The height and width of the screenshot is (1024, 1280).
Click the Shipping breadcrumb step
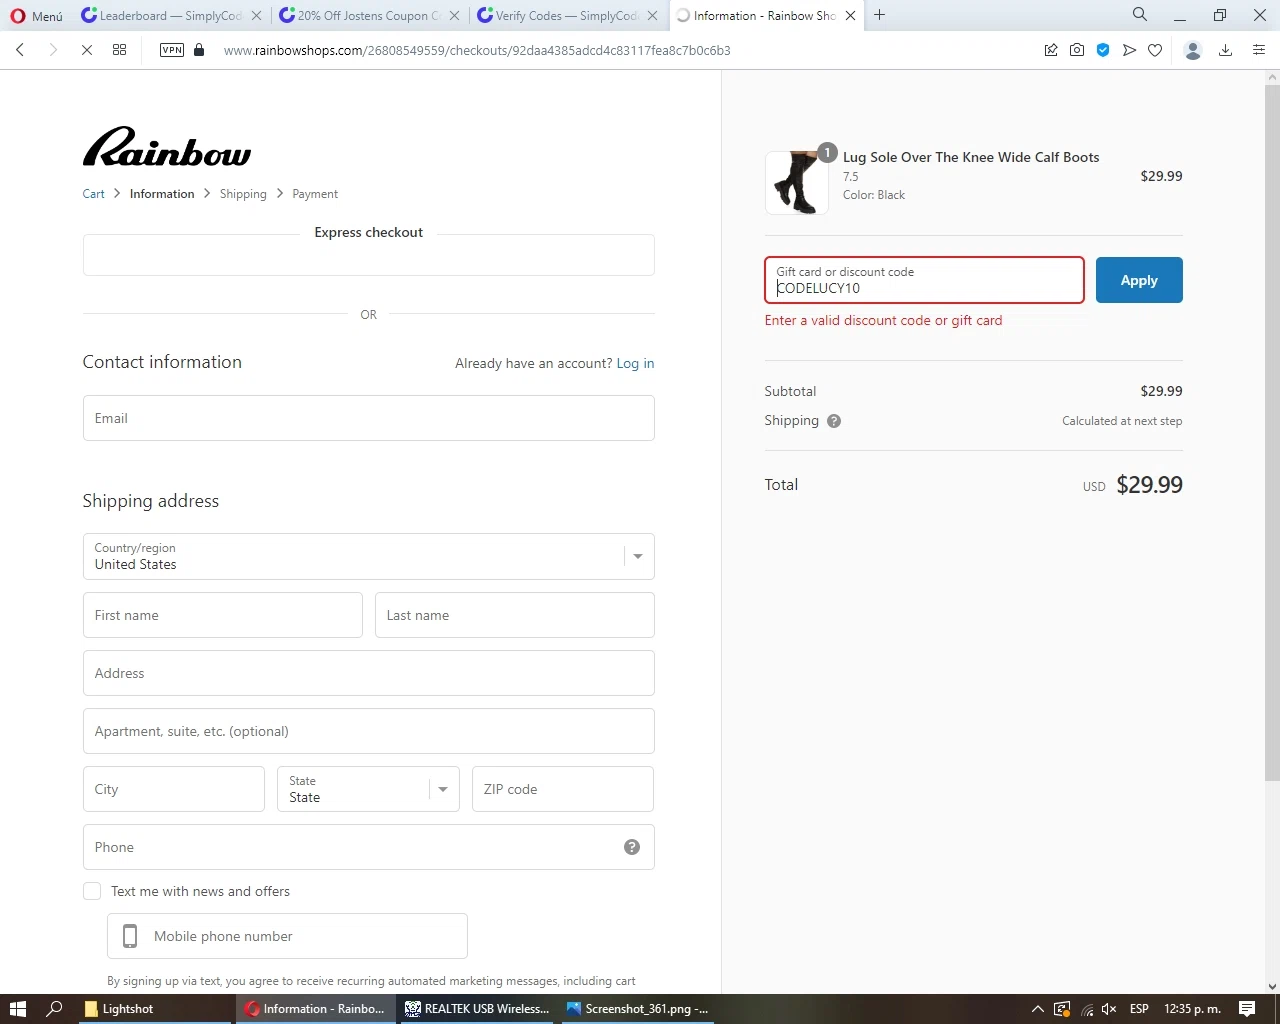coord(243,194)
